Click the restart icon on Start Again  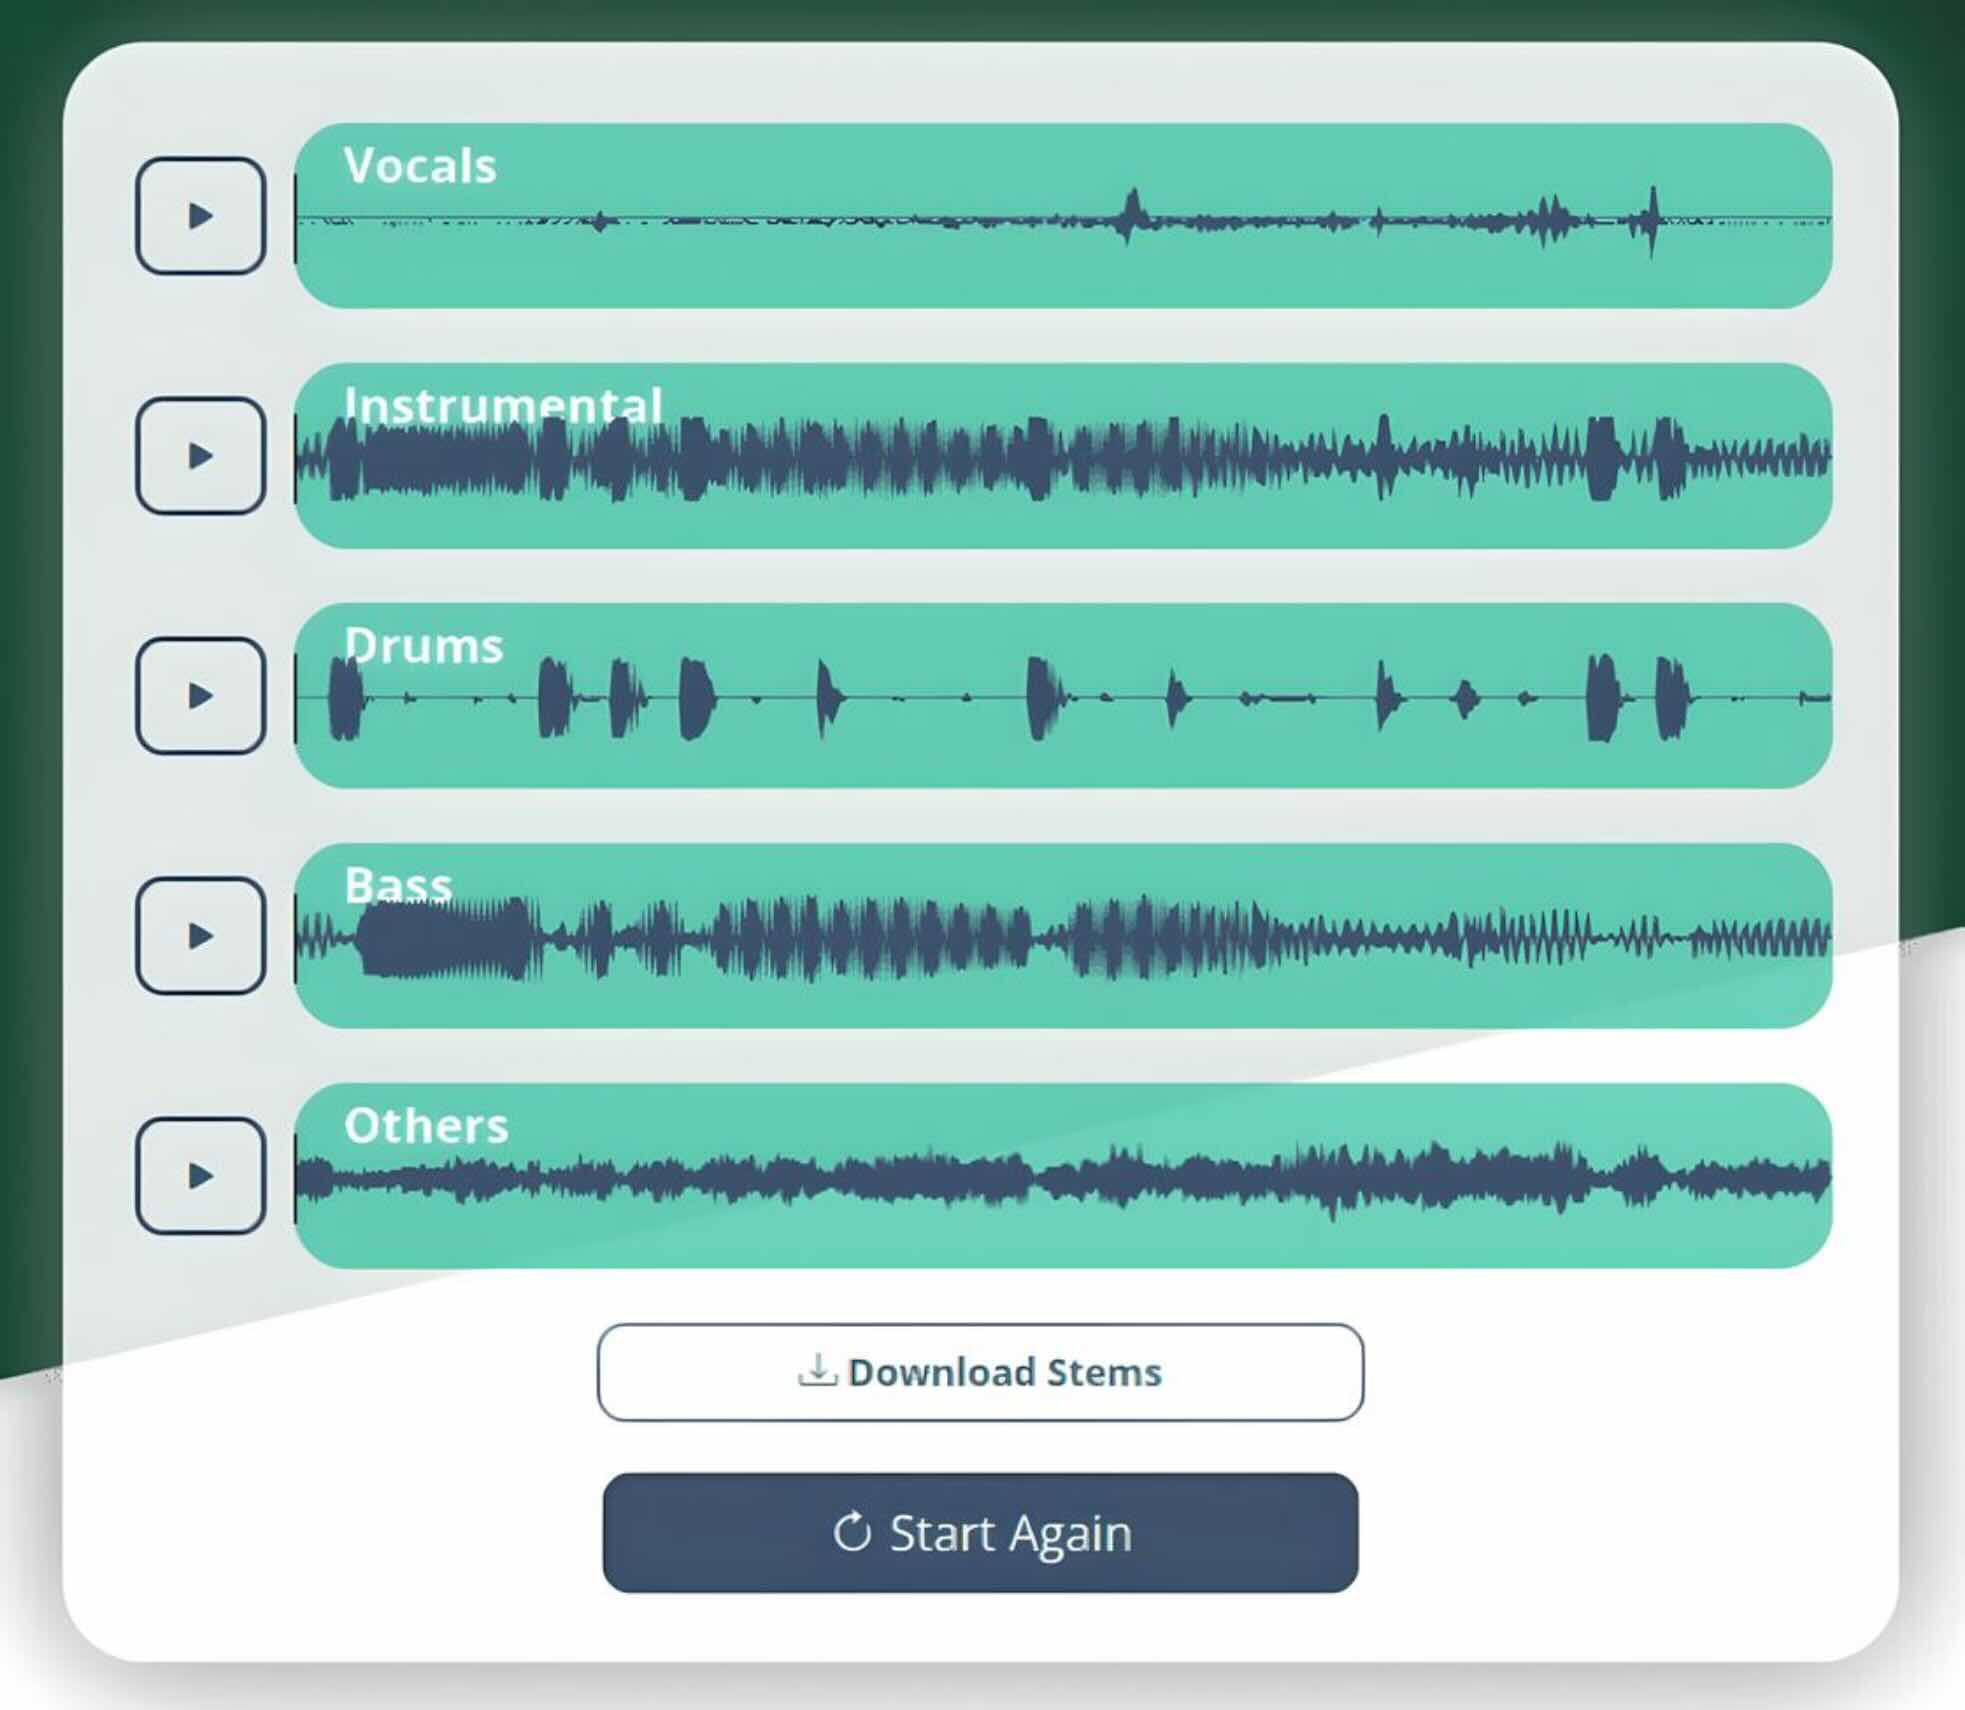click(x=852, y=1533)
